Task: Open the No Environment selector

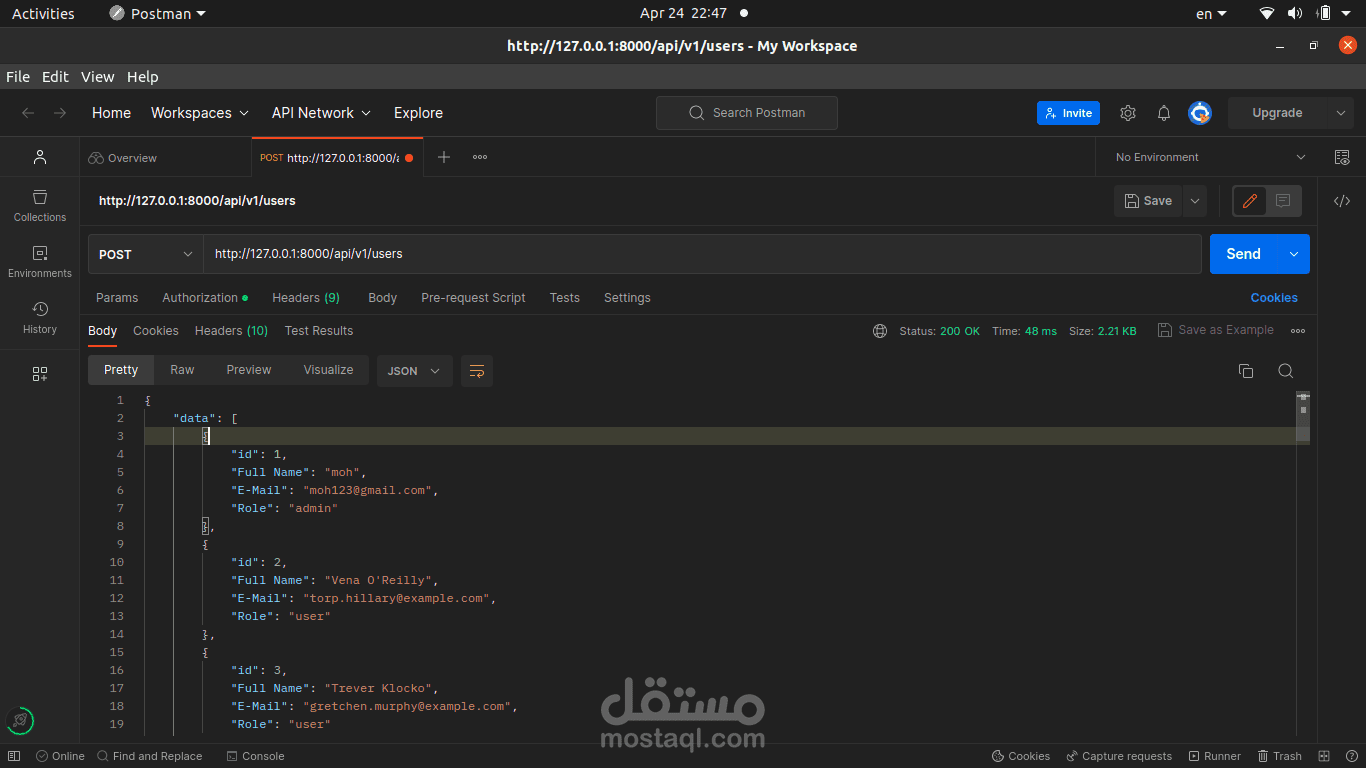Action: [x=1210, y=157]
